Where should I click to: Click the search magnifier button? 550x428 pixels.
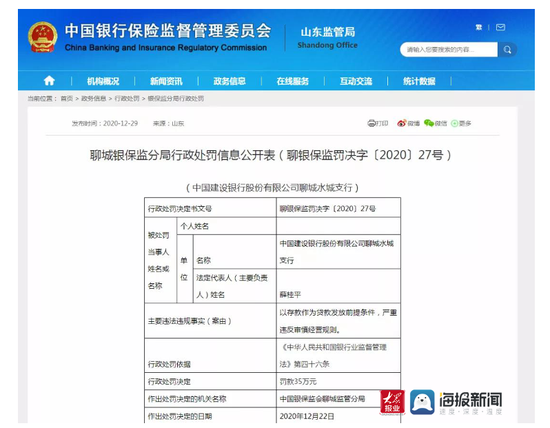507,49
